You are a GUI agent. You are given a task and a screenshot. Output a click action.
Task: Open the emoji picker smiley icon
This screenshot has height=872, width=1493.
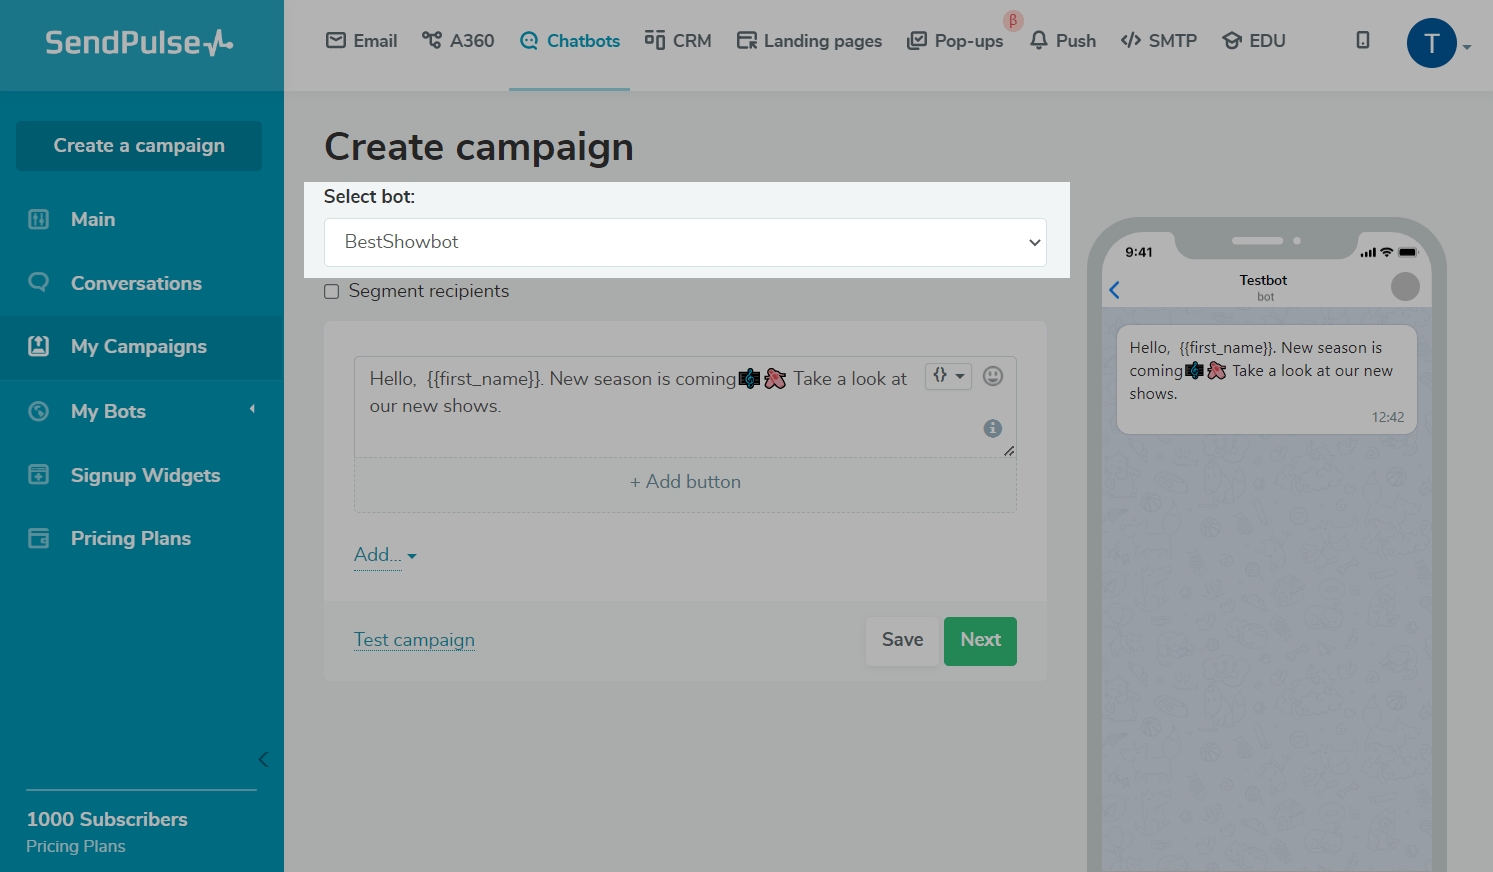click(993, 376)
